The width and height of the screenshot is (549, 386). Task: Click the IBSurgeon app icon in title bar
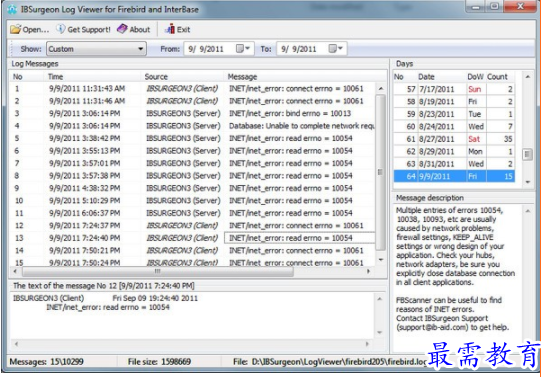coord(12,9)
